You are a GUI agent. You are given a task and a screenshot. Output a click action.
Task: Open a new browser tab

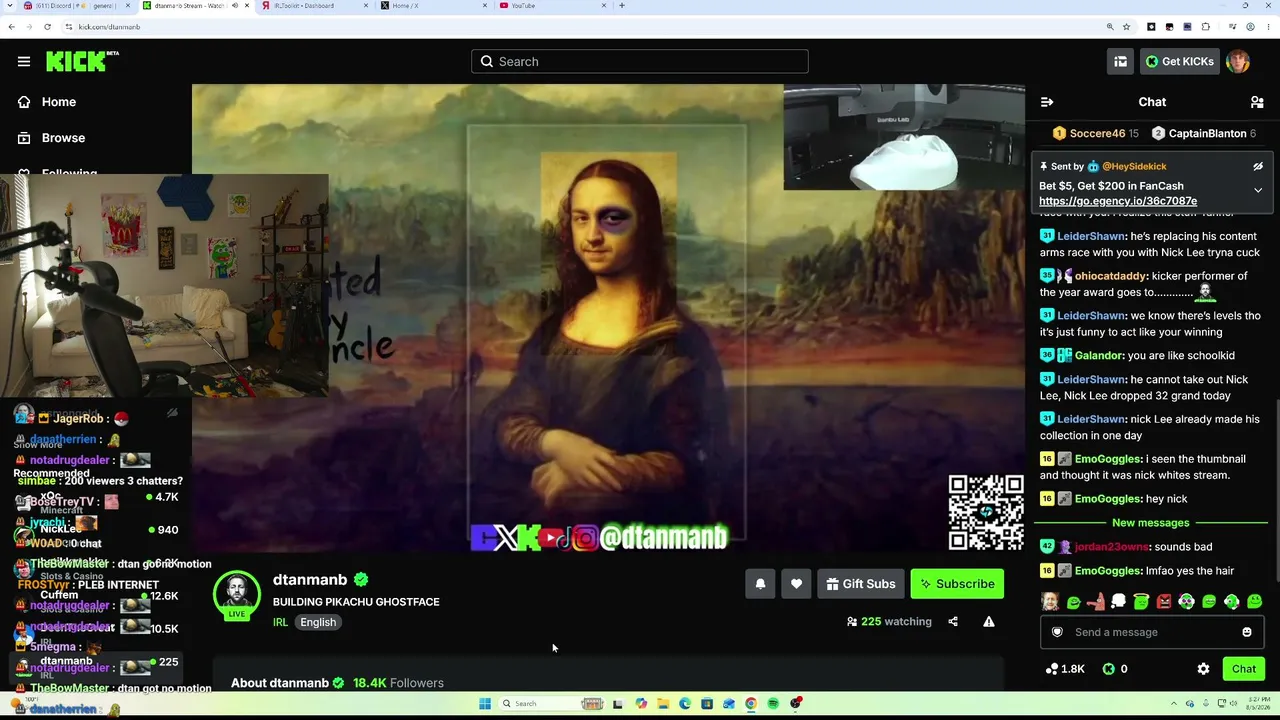point(622,6)
